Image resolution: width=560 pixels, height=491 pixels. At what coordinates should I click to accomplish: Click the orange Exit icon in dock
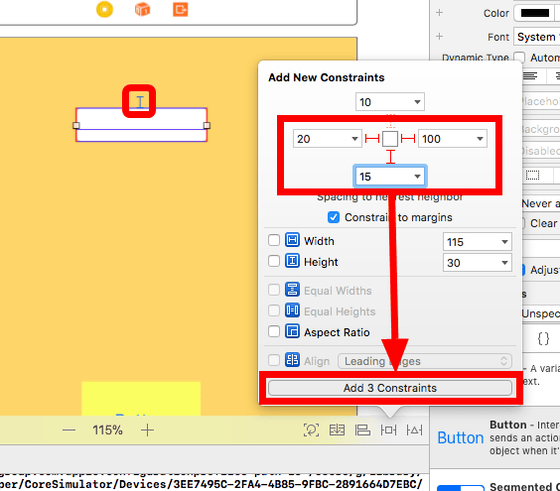tap(180, 10)
